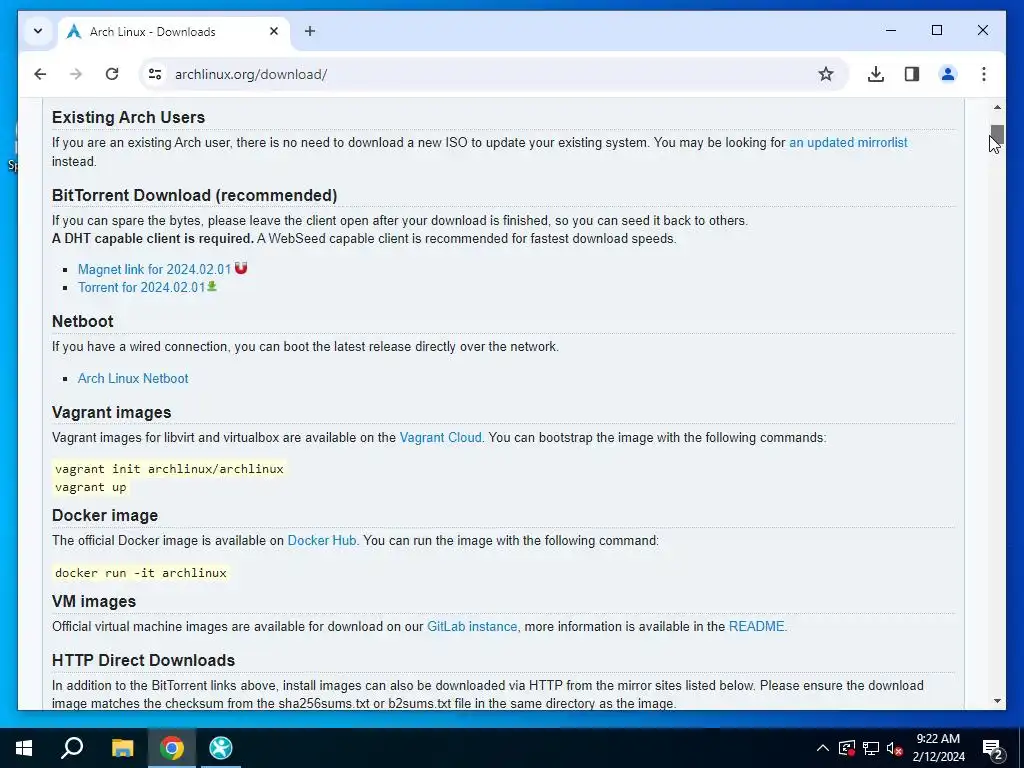Visit the Vagrant Cloud link
The height and width of the screenshot is (768, 1024).
(441, 438)
